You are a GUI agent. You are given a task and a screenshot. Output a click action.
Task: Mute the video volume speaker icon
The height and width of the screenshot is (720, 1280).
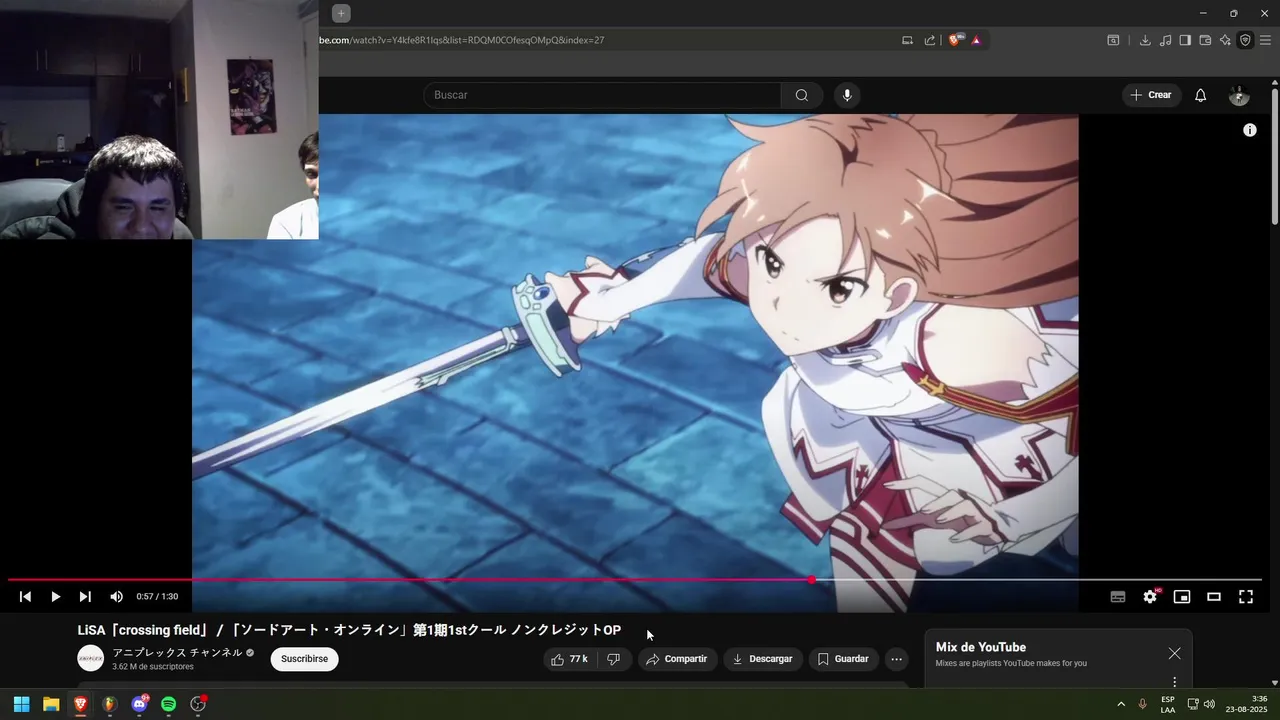pos(116,597)
